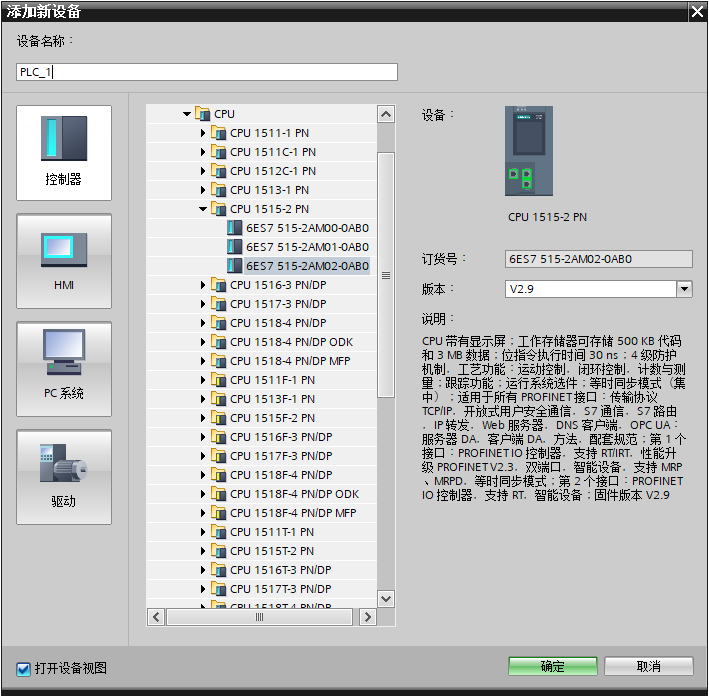Open the 版本 V2.9 version dropdown

684,289
